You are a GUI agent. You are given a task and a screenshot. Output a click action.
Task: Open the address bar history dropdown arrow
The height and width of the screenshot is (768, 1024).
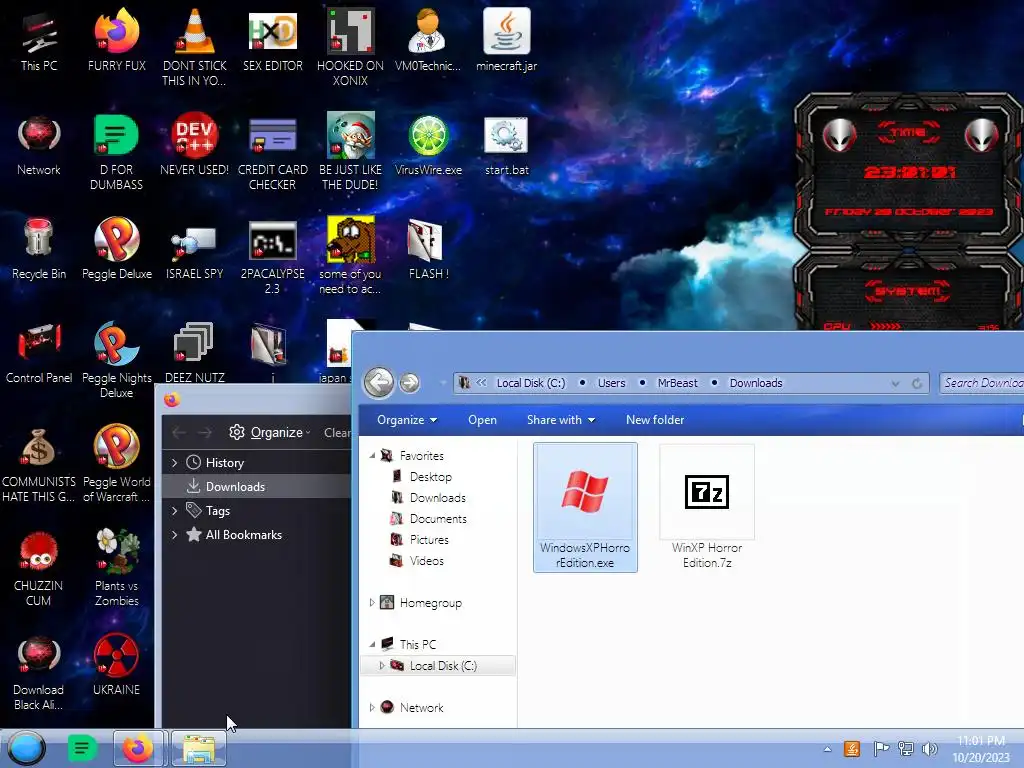pos(895,383)
